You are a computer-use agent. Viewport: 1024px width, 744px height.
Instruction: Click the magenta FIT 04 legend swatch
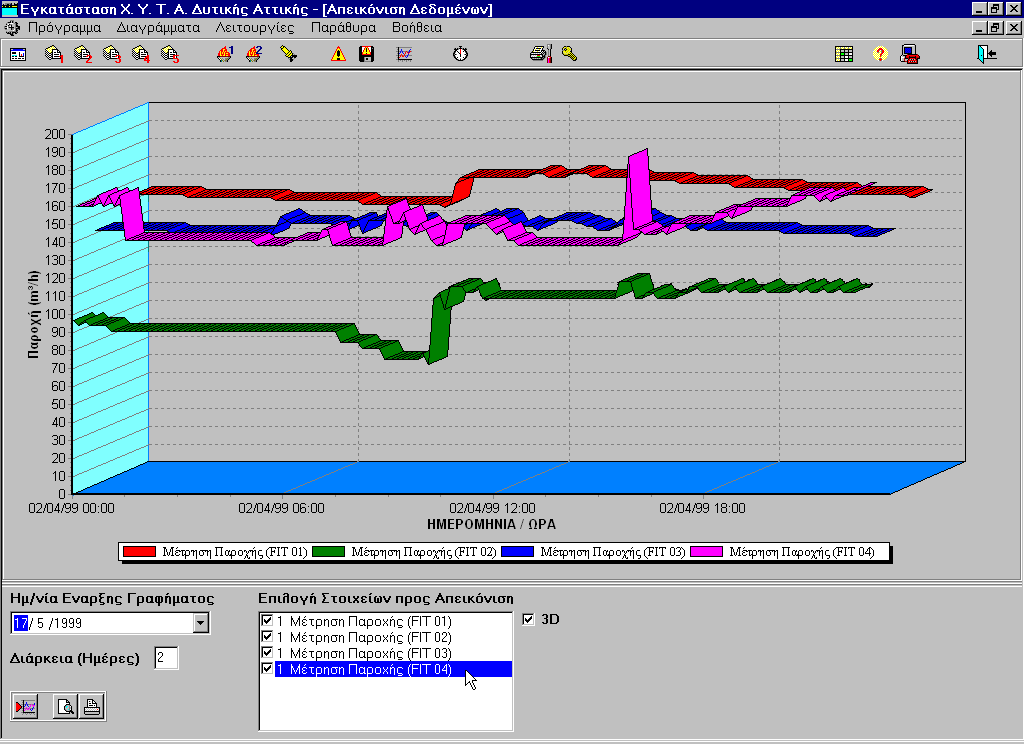click(x=708, y=551)
